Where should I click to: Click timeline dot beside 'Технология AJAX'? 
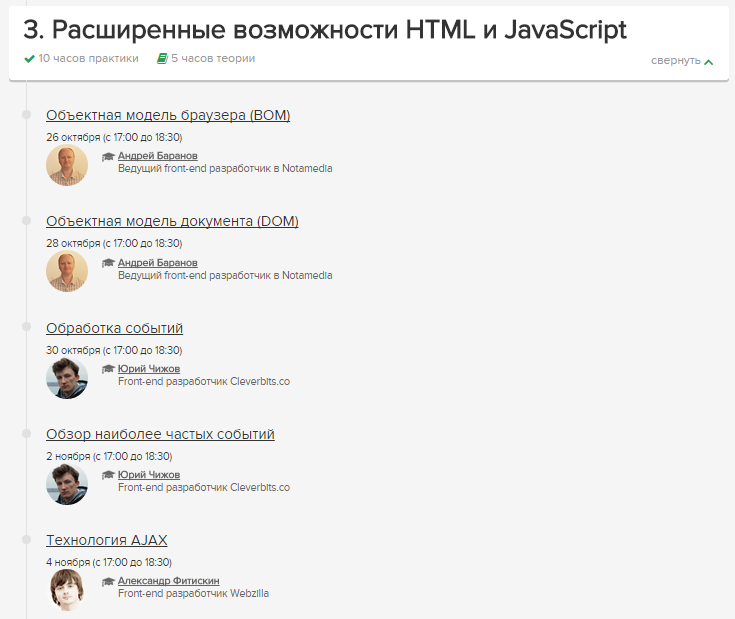pyautogui.click(x=26, y=540)
